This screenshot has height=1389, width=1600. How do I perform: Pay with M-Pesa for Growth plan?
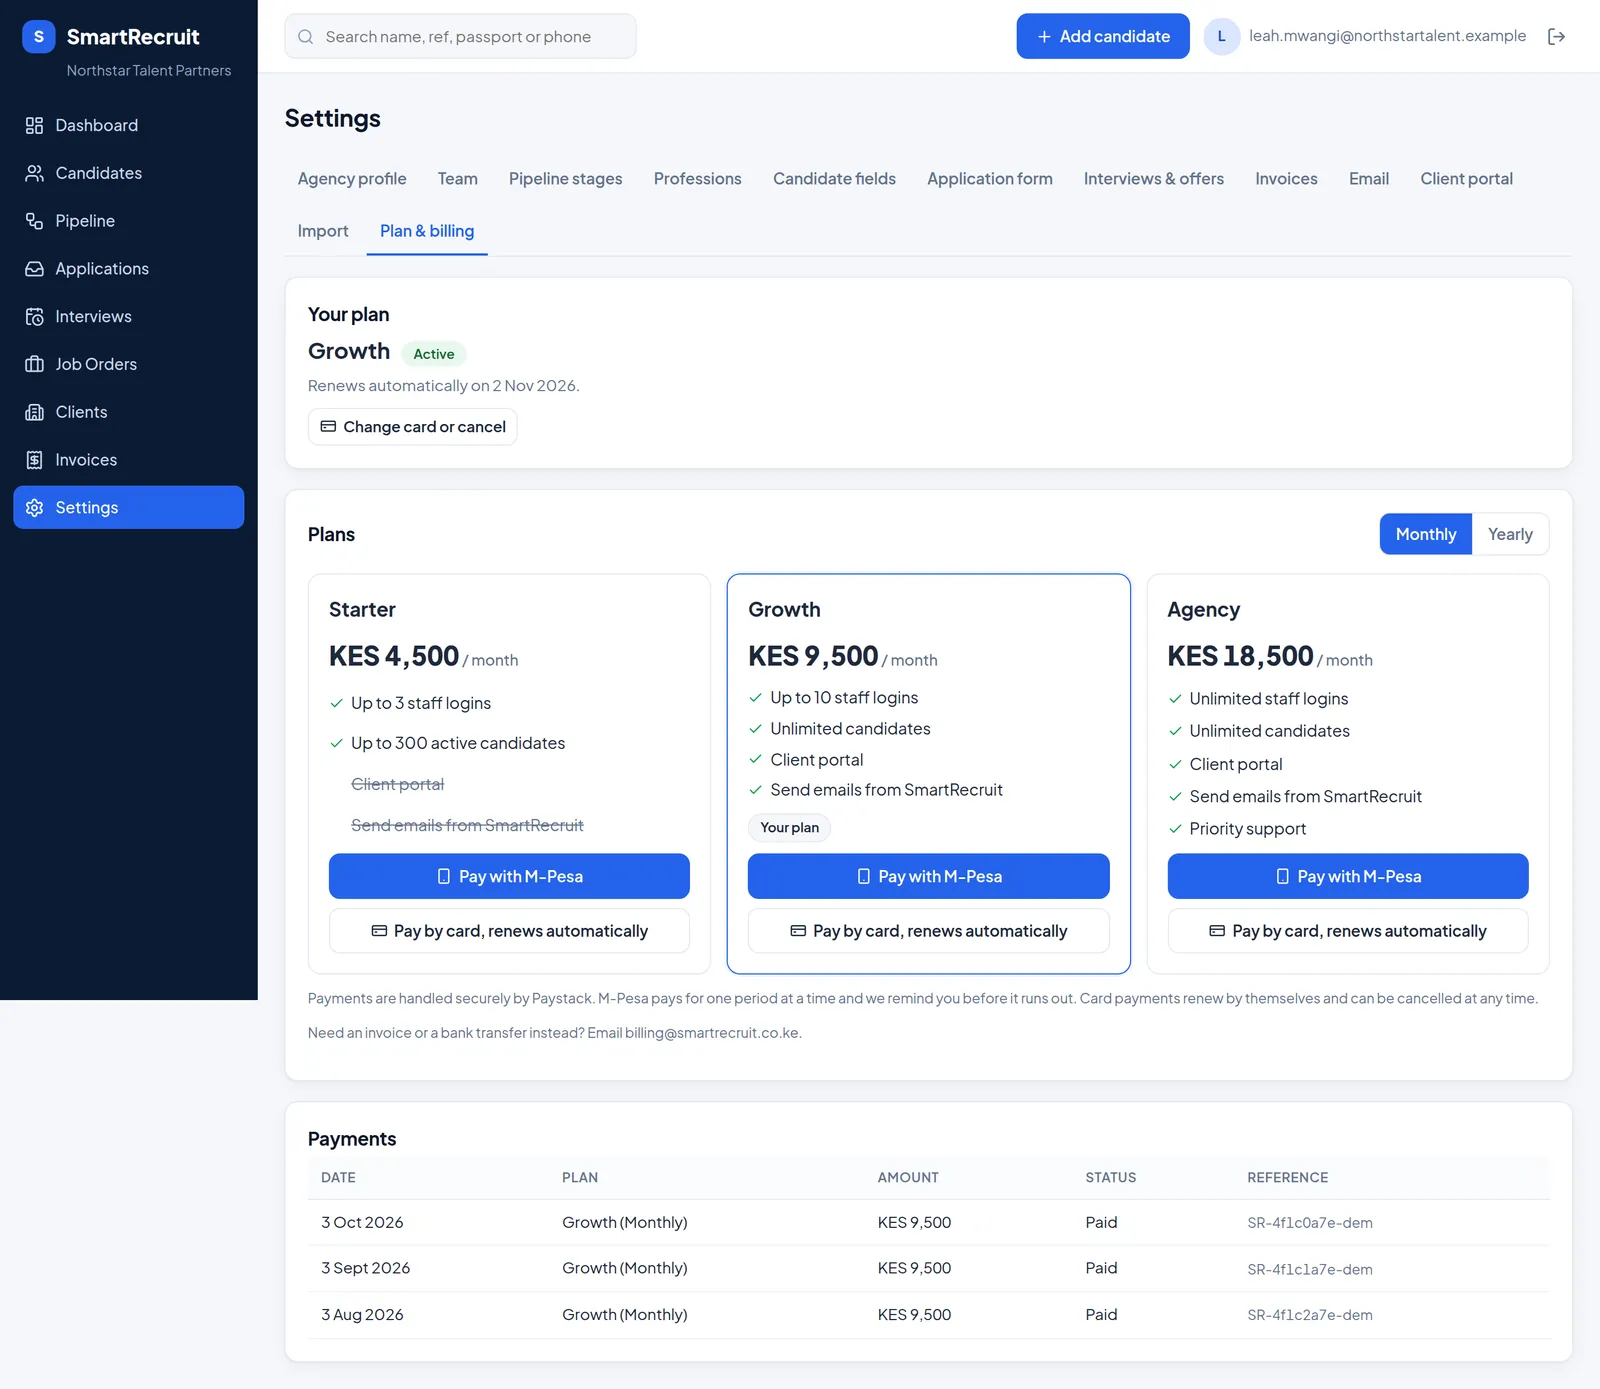(x=928, y=876)
